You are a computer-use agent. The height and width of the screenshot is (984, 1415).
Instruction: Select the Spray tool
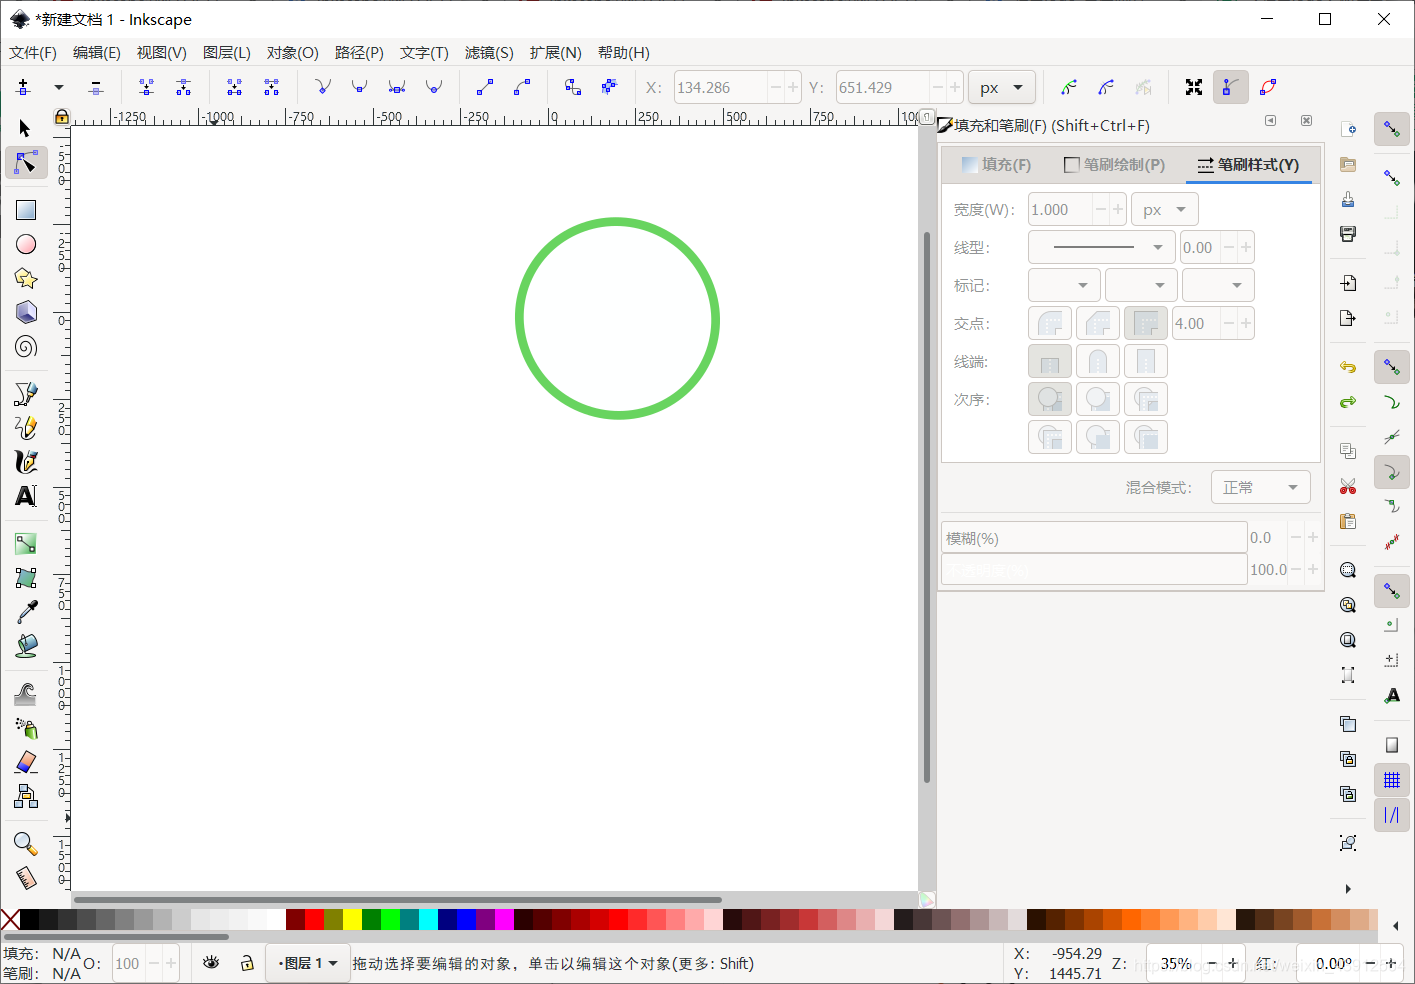(x=26, y=728)
